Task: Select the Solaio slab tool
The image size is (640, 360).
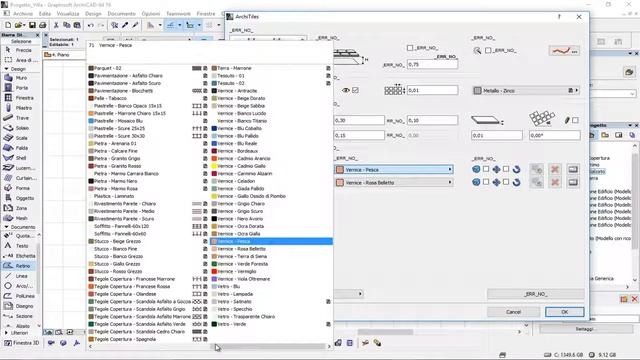Action: point(20,128)
